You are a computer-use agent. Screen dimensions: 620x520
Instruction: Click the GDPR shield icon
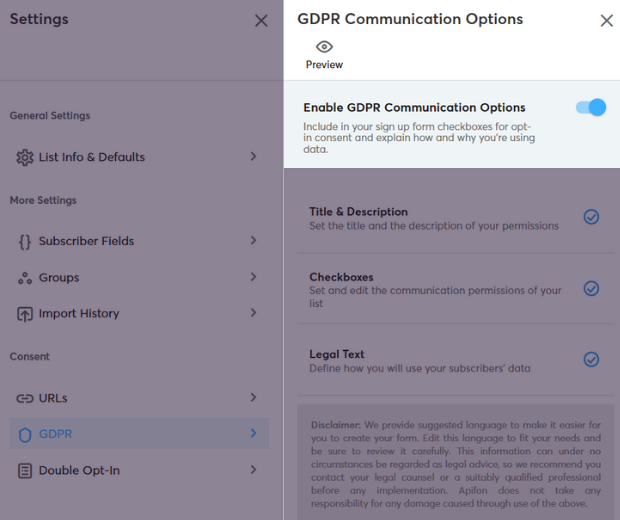point(25,435)
